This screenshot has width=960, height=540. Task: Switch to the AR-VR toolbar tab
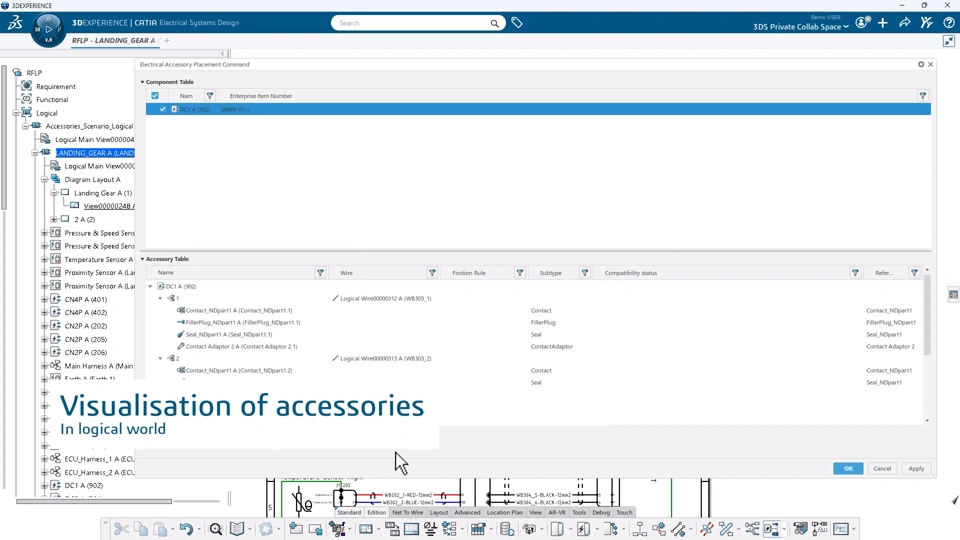tap(557, 512)
